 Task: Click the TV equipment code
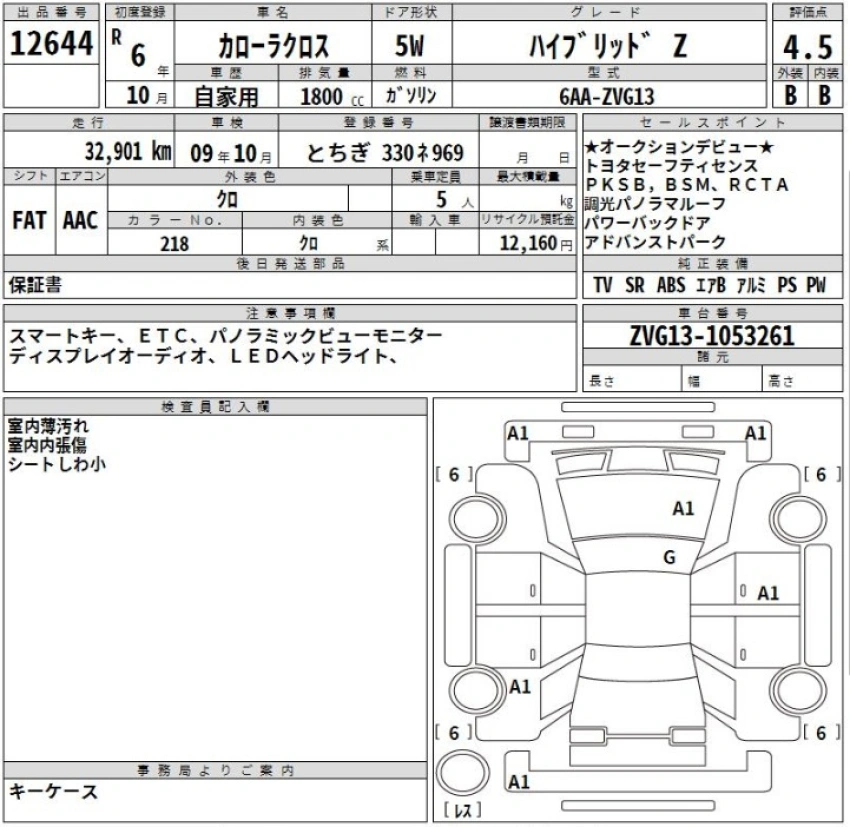tap(603, 285)
